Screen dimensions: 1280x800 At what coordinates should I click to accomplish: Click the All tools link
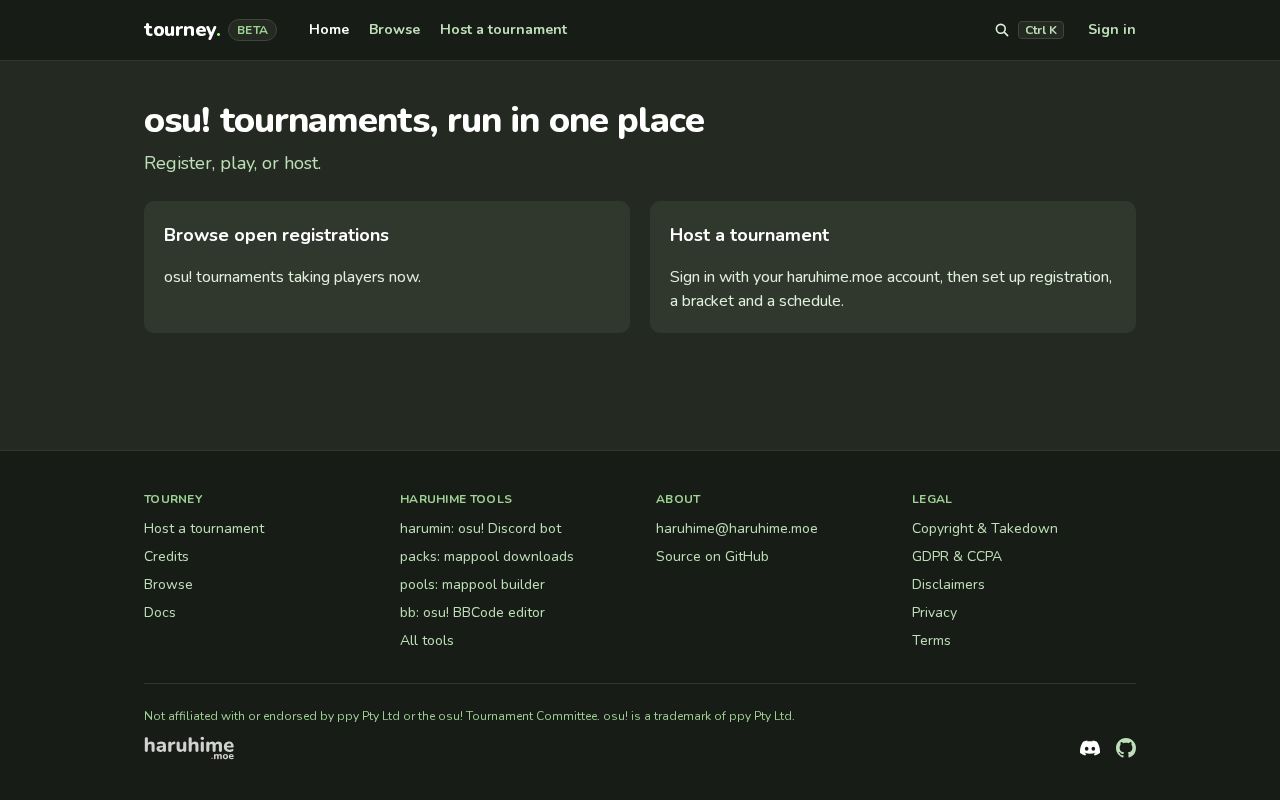click(x=427, y=640)
